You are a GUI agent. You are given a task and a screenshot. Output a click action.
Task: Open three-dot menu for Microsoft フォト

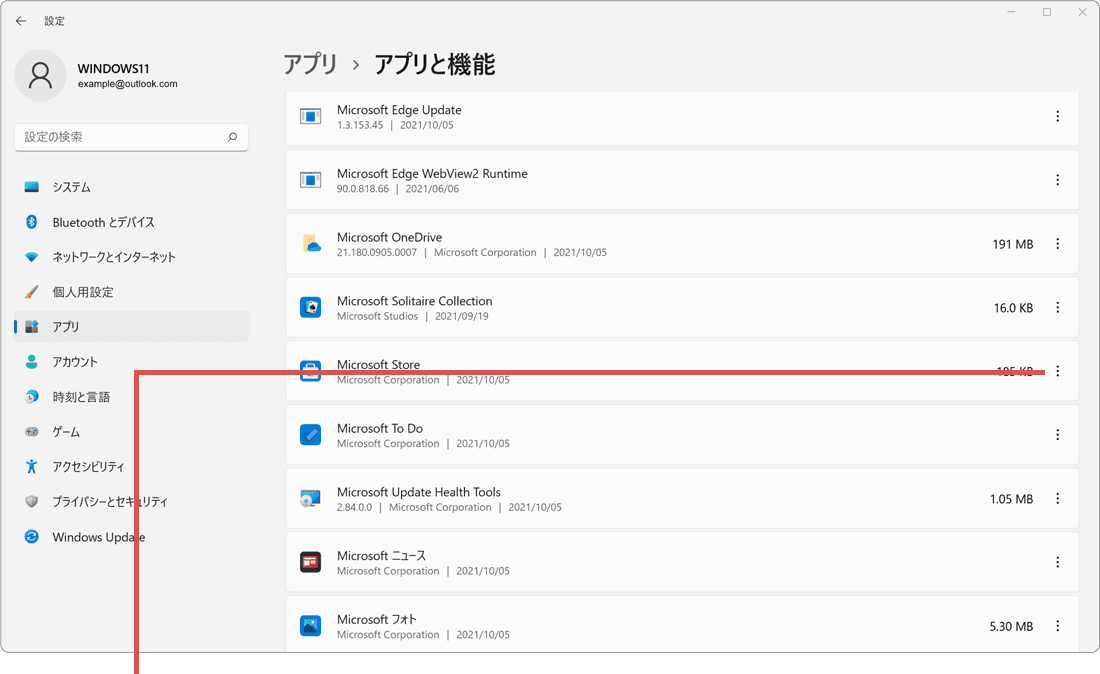(1057, 626)
